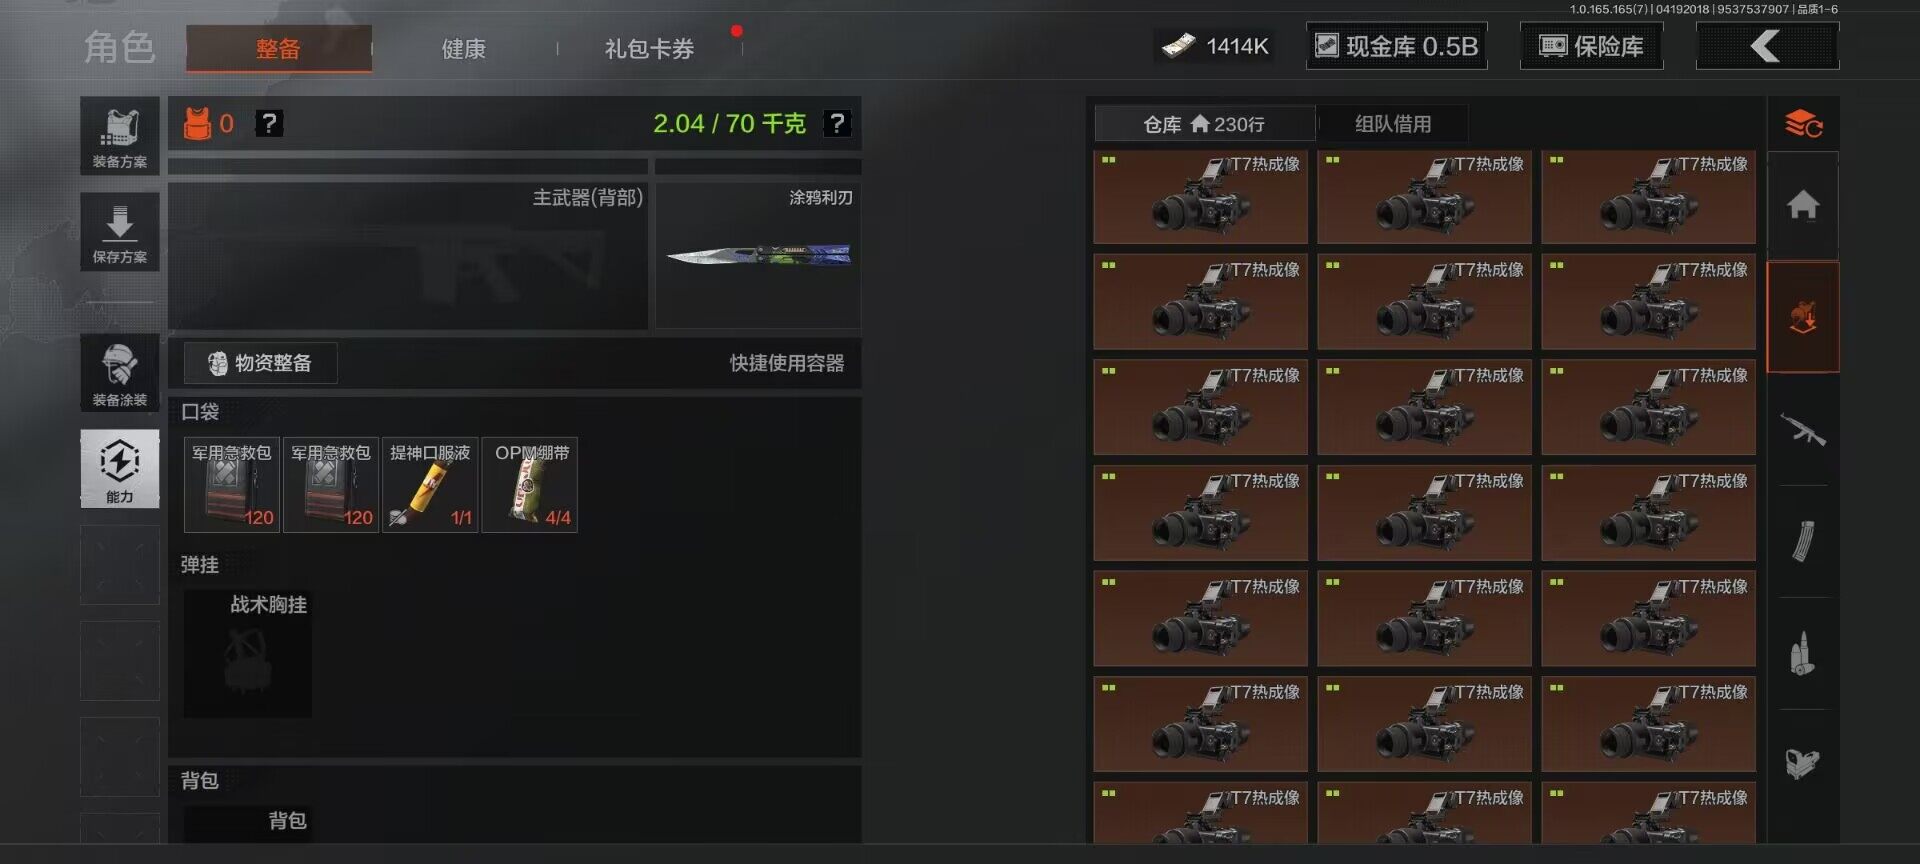The width and height of the screenshot is (1920, 864).
Task: Select the 能力 ability icon
Action: (x=120, y=469)
